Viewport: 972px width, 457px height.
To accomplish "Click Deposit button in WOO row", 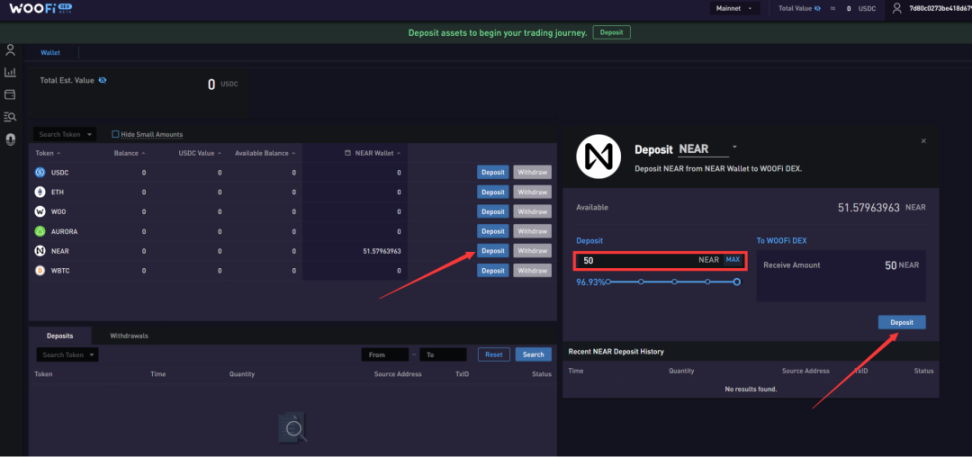I will coord(493,211).
